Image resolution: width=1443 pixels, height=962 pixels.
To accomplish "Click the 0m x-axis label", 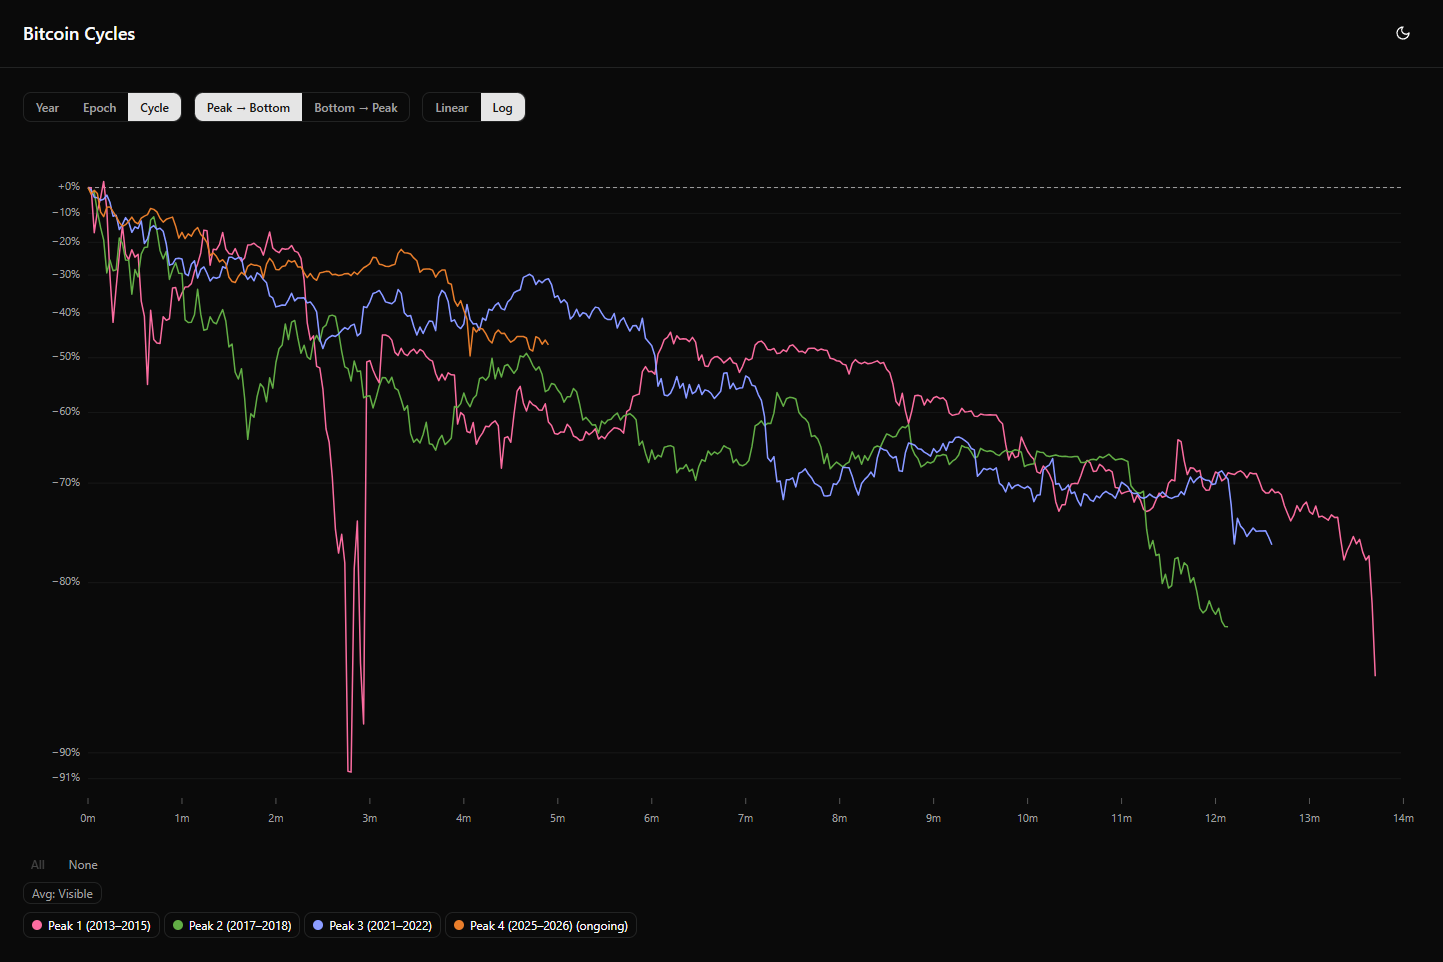I will (88, 818).
